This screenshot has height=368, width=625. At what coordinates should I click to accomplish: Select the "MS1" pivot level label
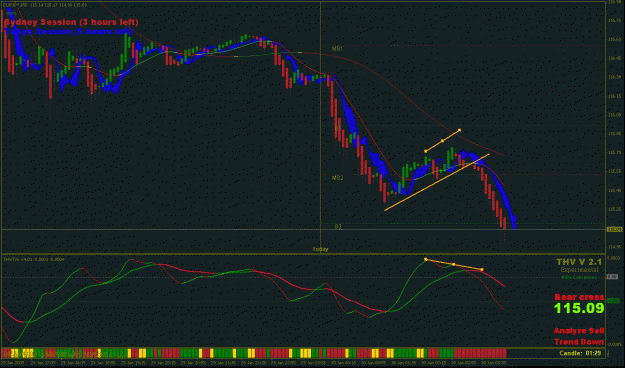[337, 49]
